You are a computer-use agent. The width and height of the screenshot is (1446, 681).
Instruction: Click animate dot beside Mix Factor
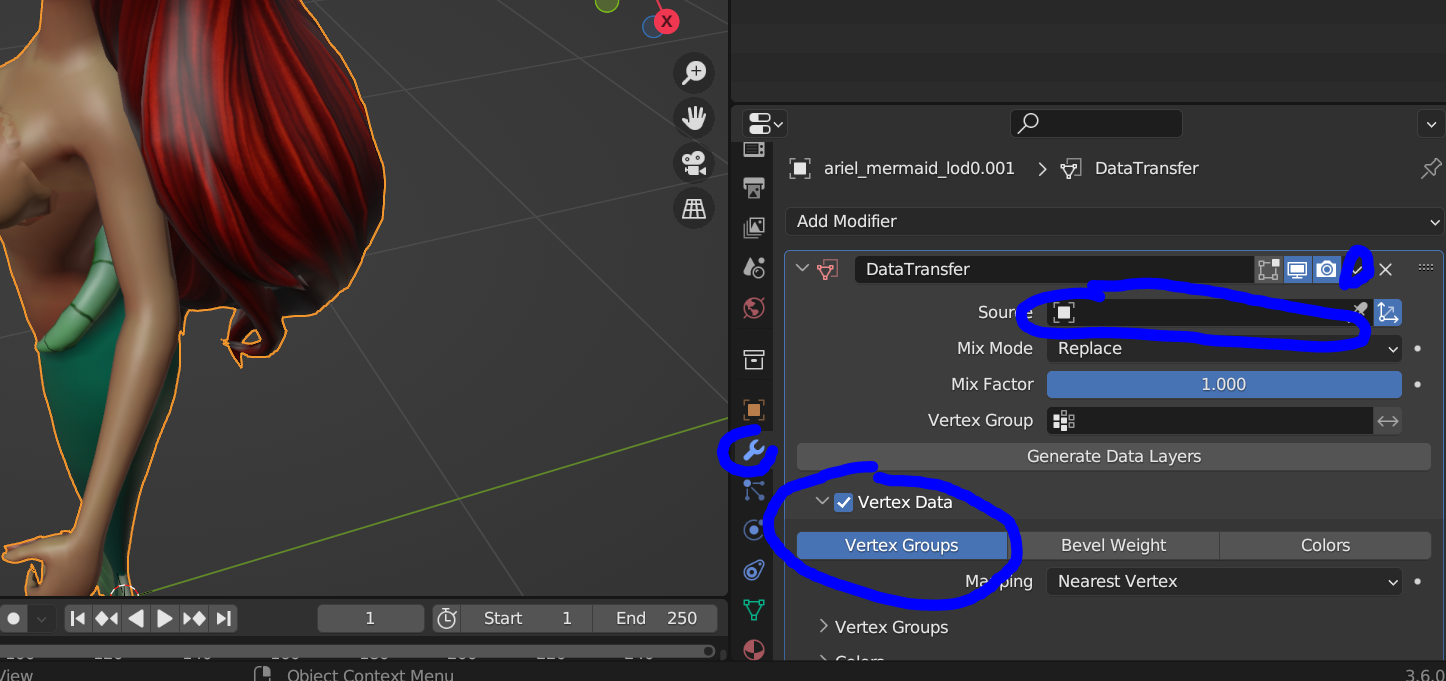[x=1418, y=385]
